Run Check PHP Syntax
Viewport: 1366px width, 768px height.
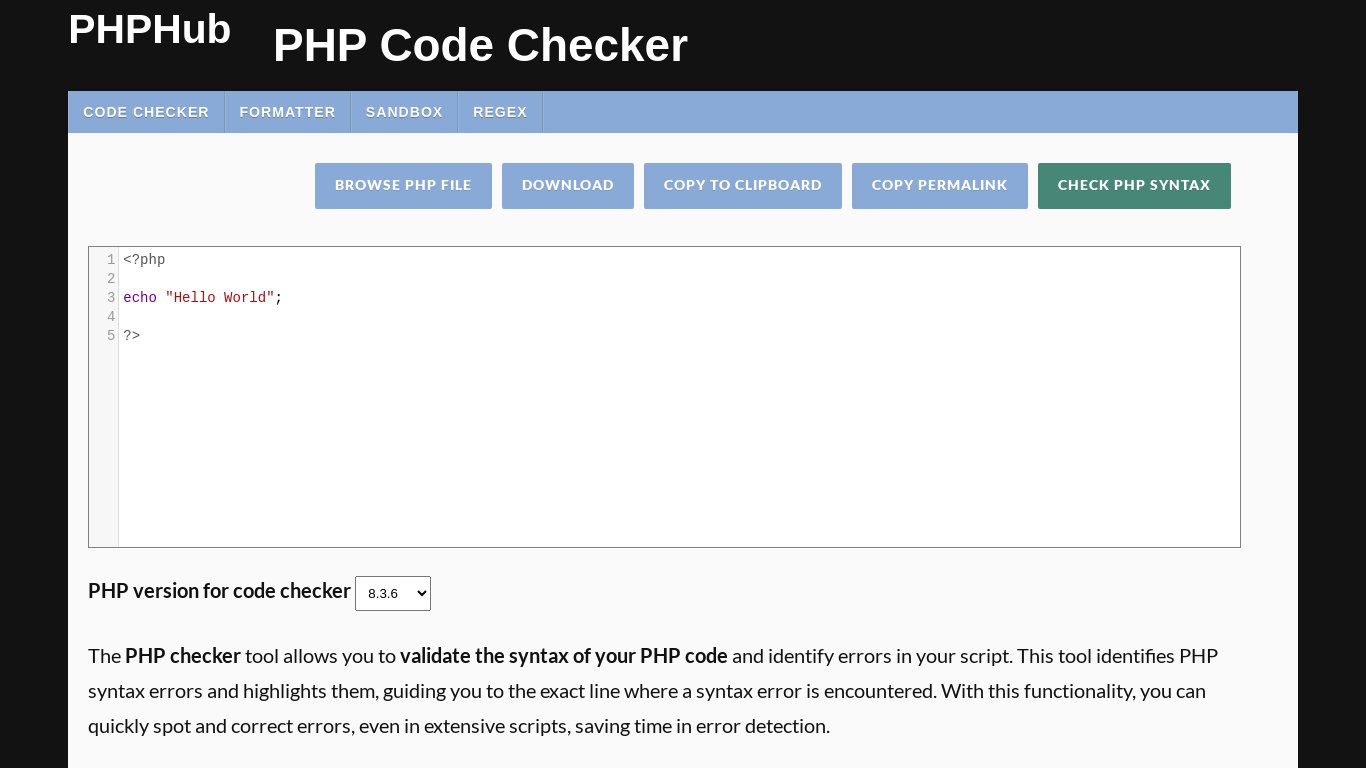point(1134,186)
